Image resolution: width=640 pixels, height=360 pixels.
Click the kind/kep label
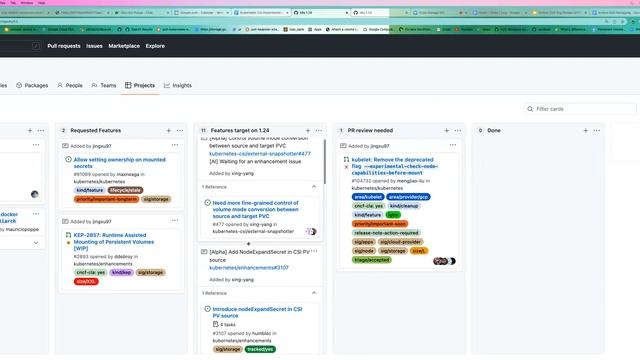click(x=121, y=272)
